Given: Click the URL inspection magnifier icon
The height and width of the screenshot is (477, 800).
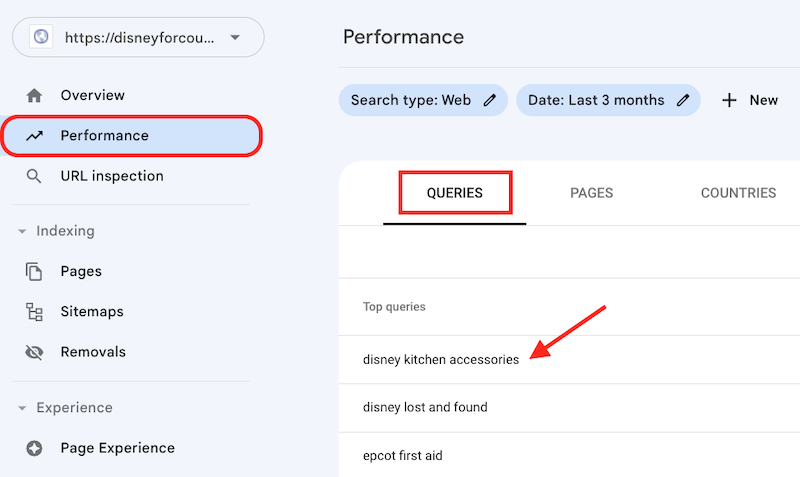Looking at the screenshot, I should tap(35, 176).
